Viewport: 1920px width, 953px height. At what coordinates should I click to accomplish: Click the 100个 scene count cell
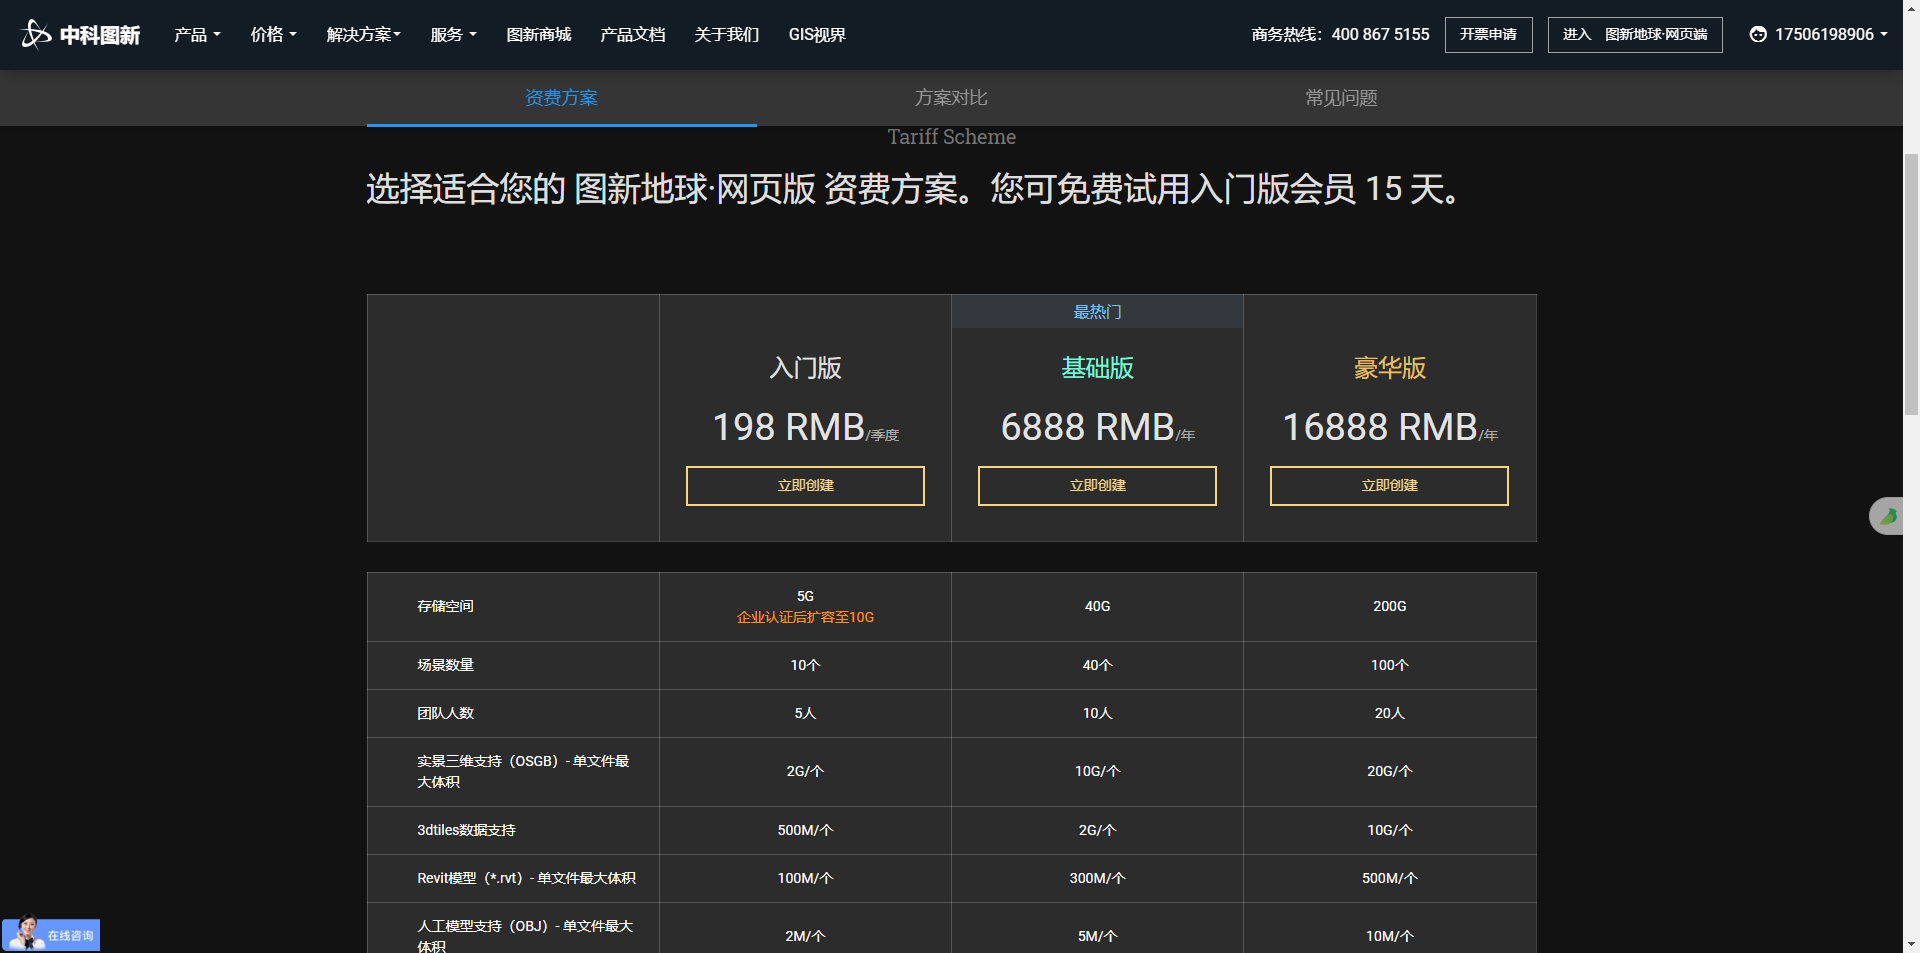[x=1389, y=665]
